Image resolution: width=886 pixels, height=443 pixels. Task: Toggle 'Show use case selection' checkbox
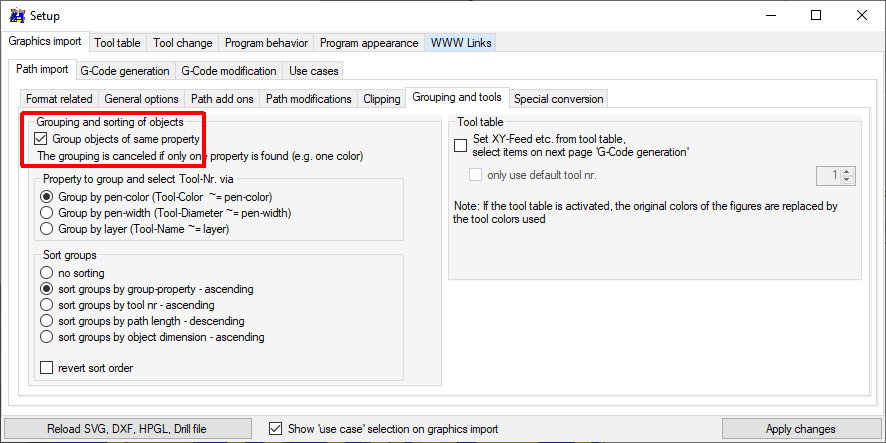tap(276, 429)
